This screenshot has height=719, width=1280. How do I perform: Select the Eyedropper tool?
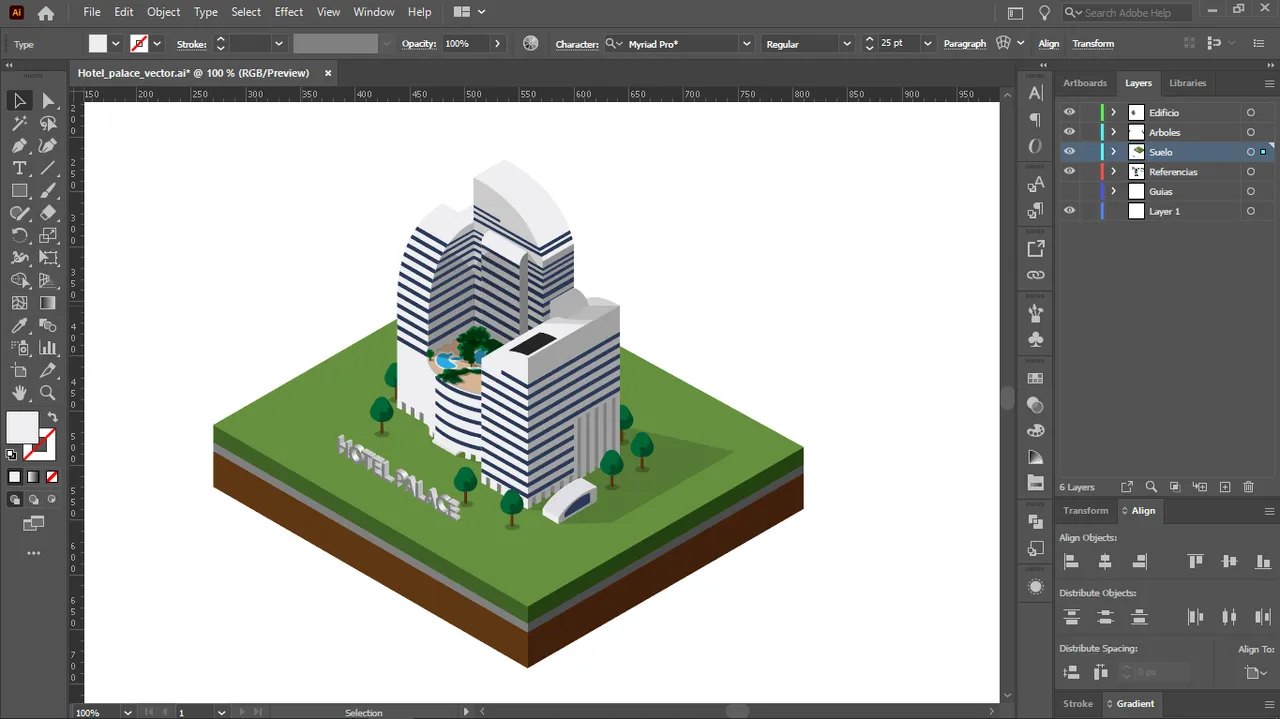[x=19, y=326]
